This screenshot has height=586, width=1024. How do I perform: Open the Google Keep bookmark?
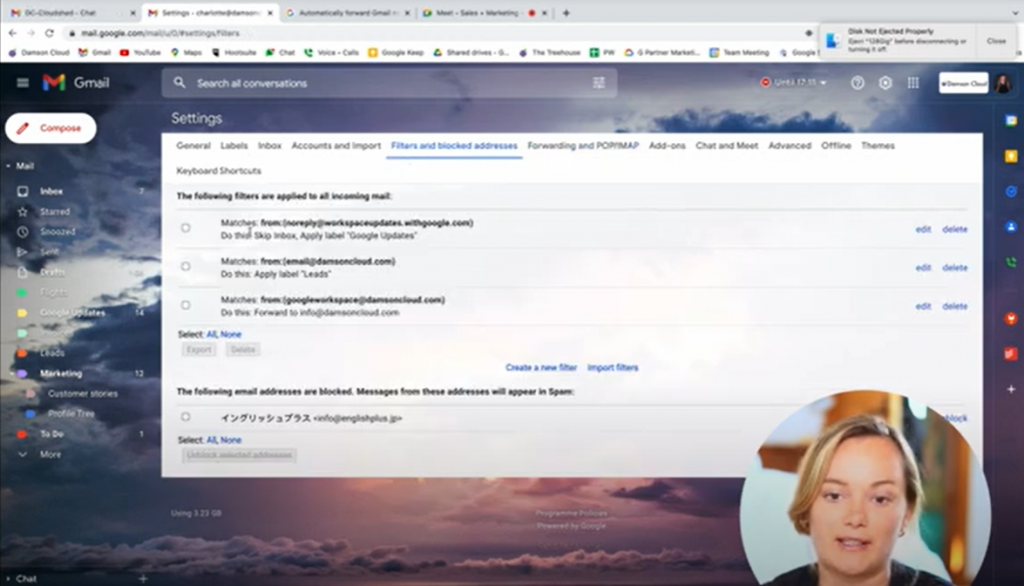(x=396, y=52)
